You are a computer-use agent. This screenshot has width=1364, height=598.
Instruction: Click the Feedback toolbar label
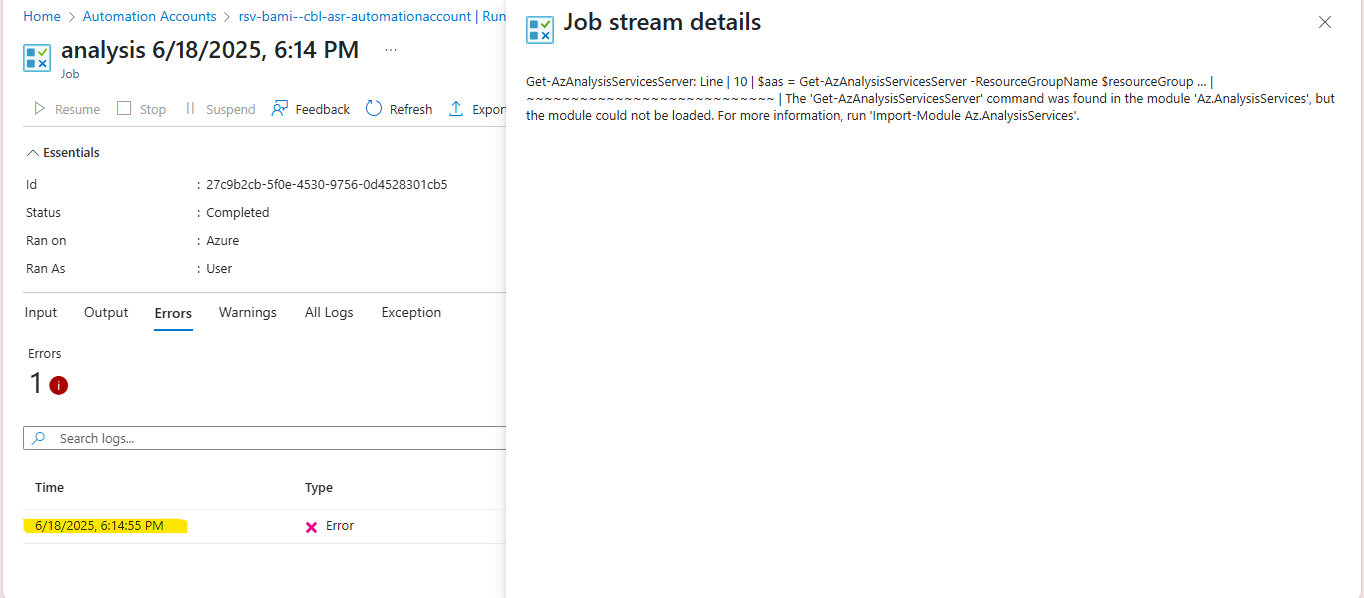[323, 109]
